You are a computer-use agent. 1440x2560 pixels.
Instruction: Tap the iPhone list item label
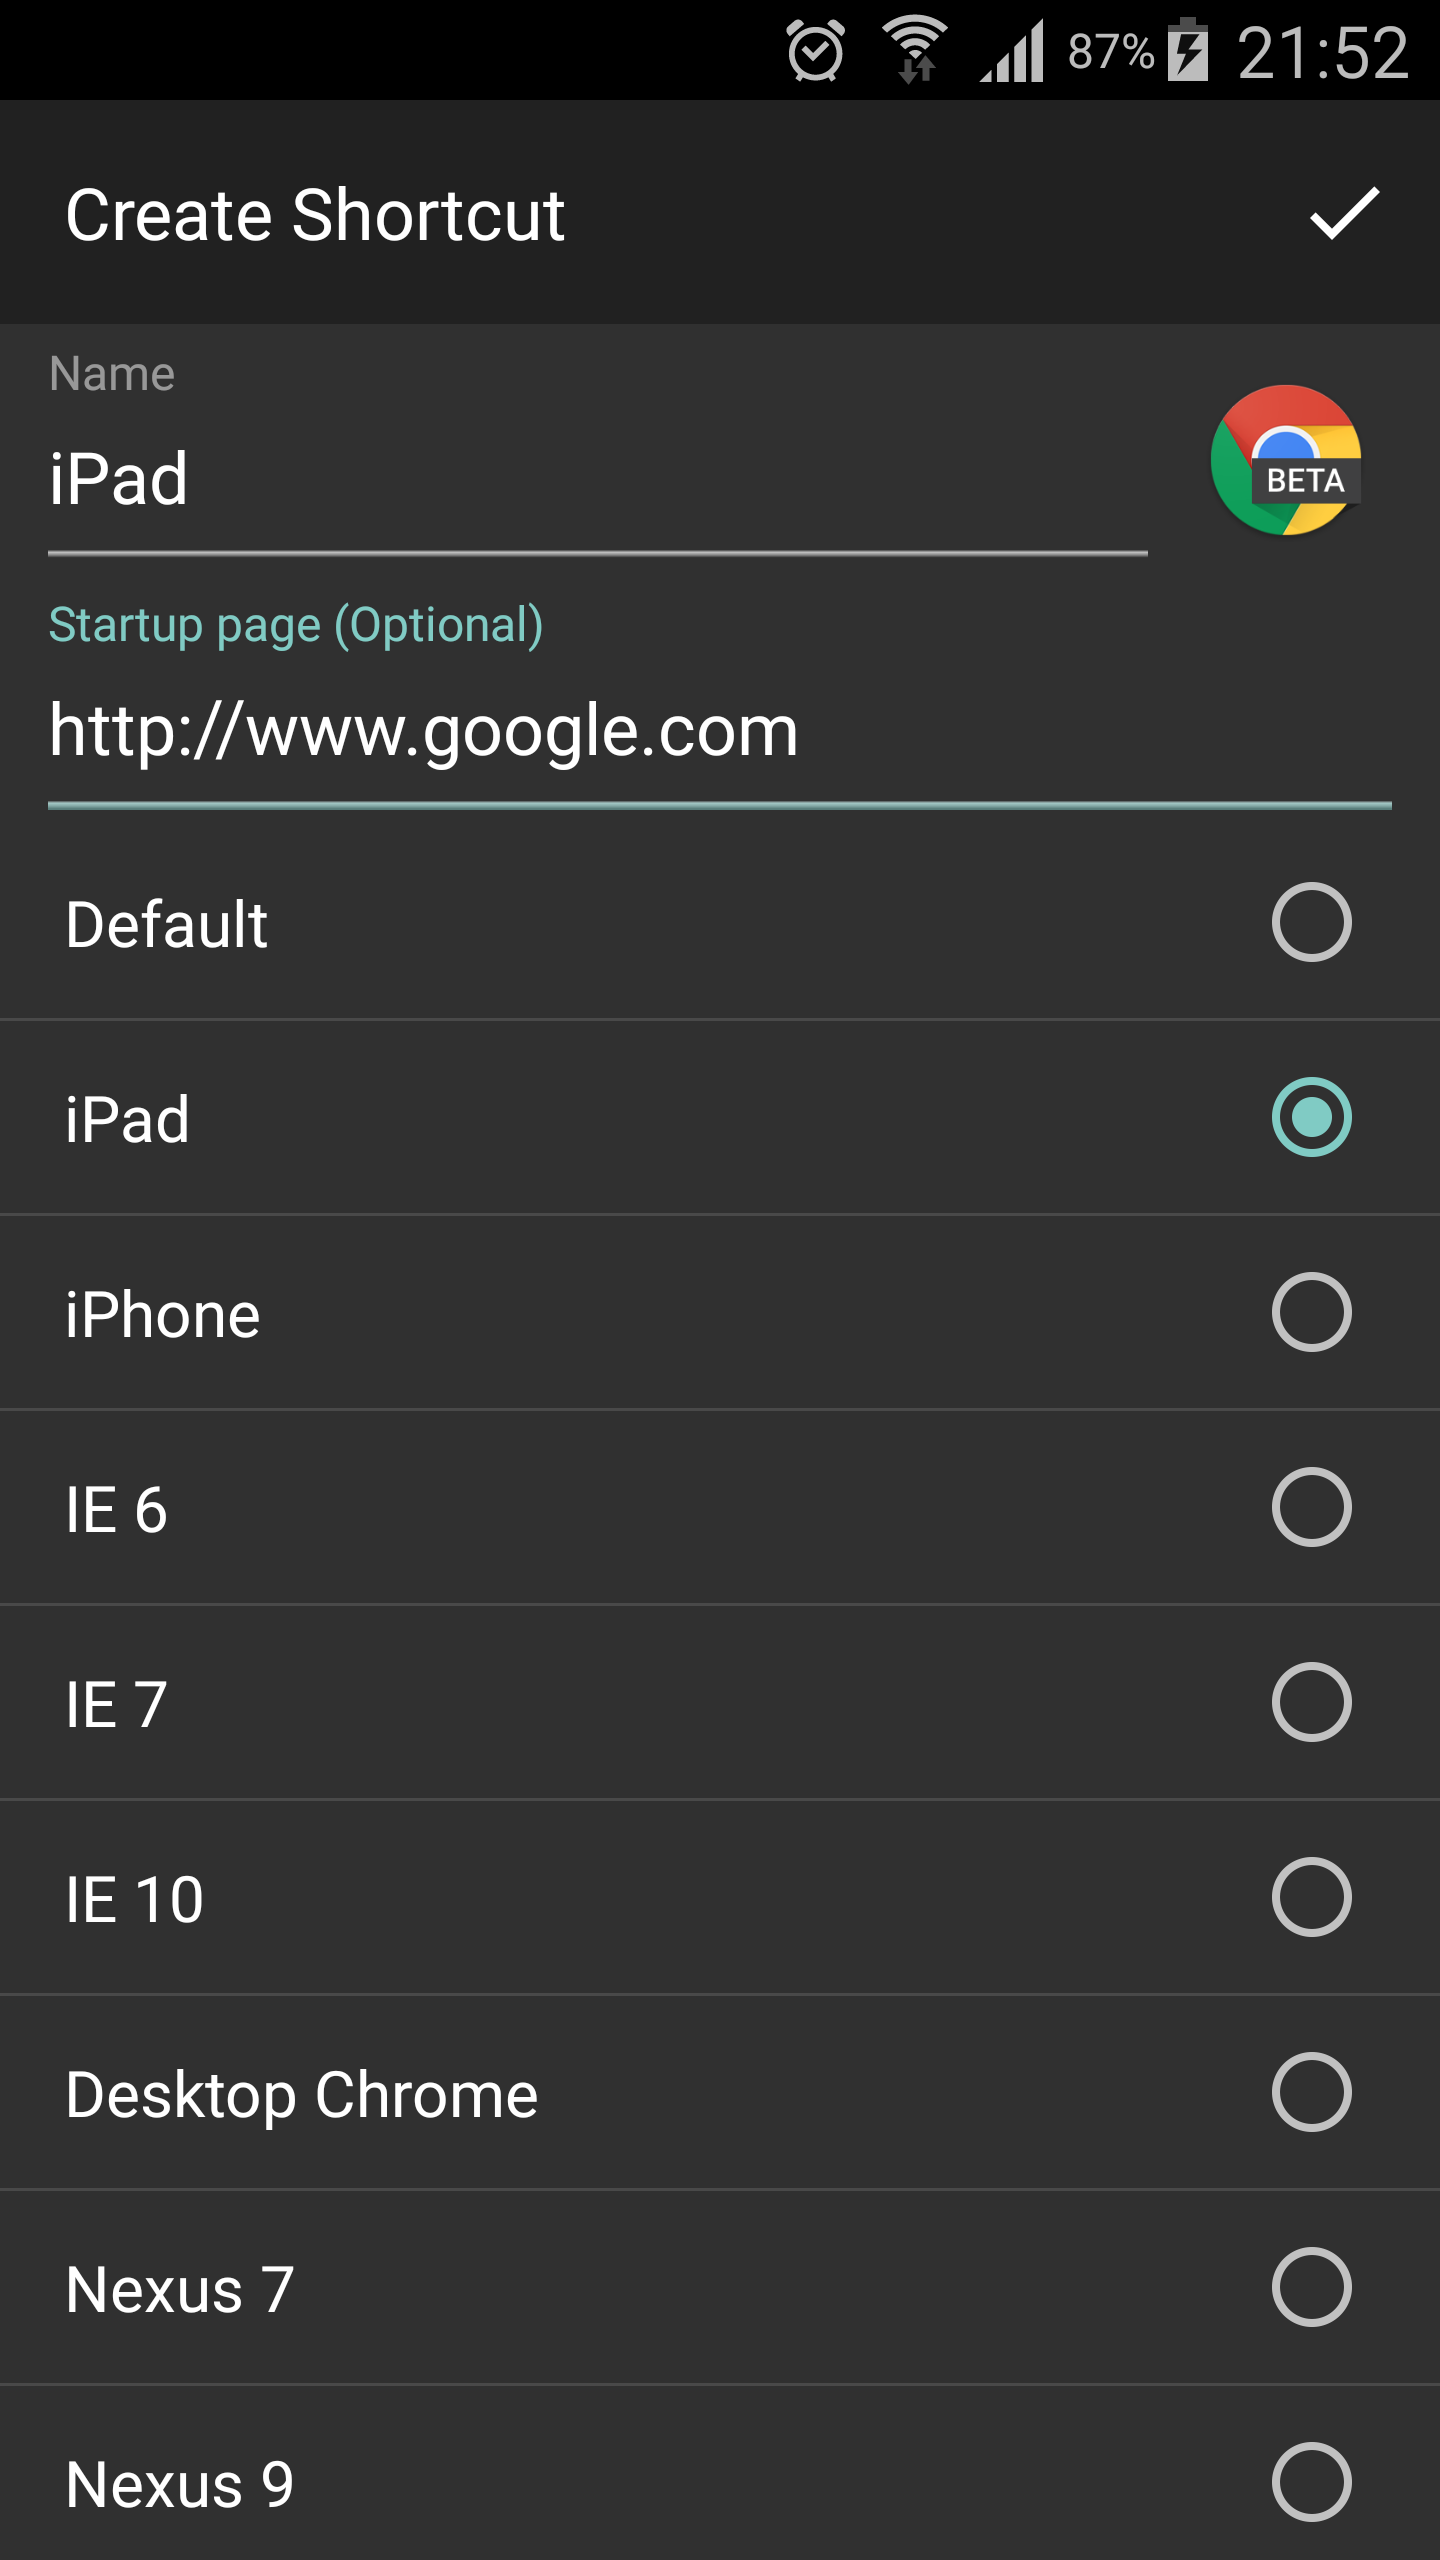click(x=163, y=1314)
